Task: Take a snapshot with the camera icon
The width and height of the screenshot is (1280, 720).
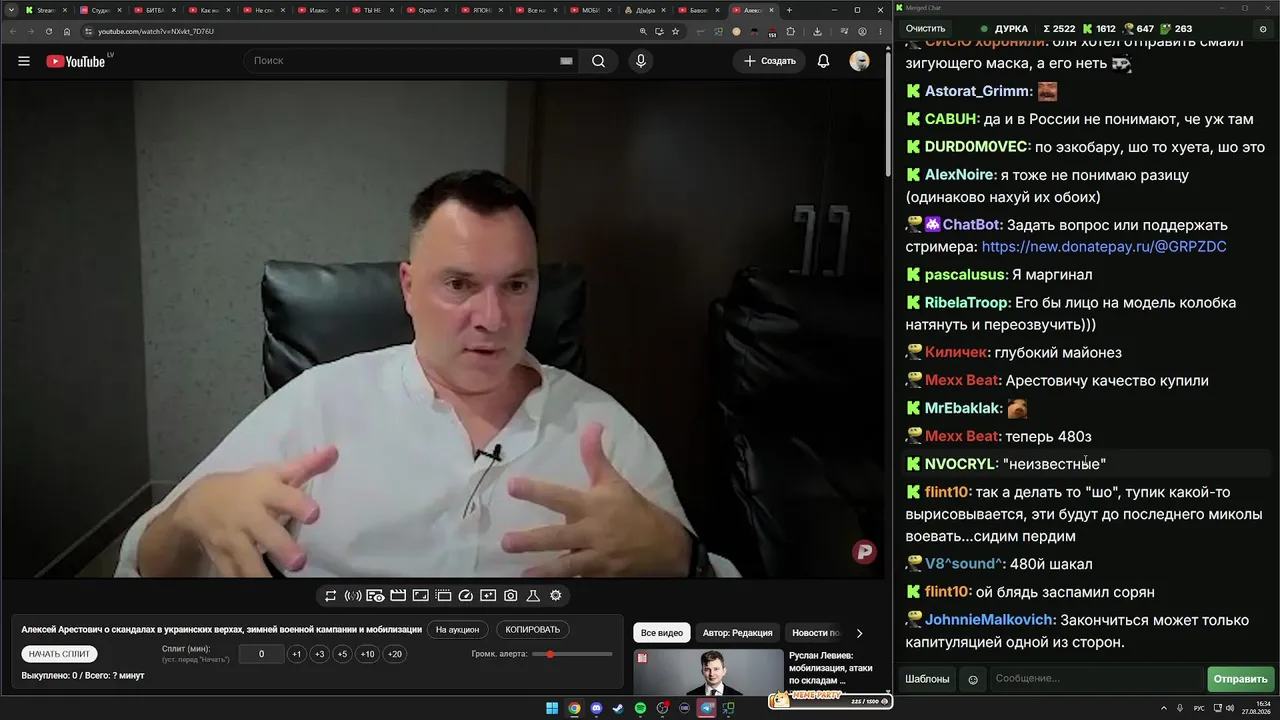Action: pyautogui.click(x=511, y=596)
